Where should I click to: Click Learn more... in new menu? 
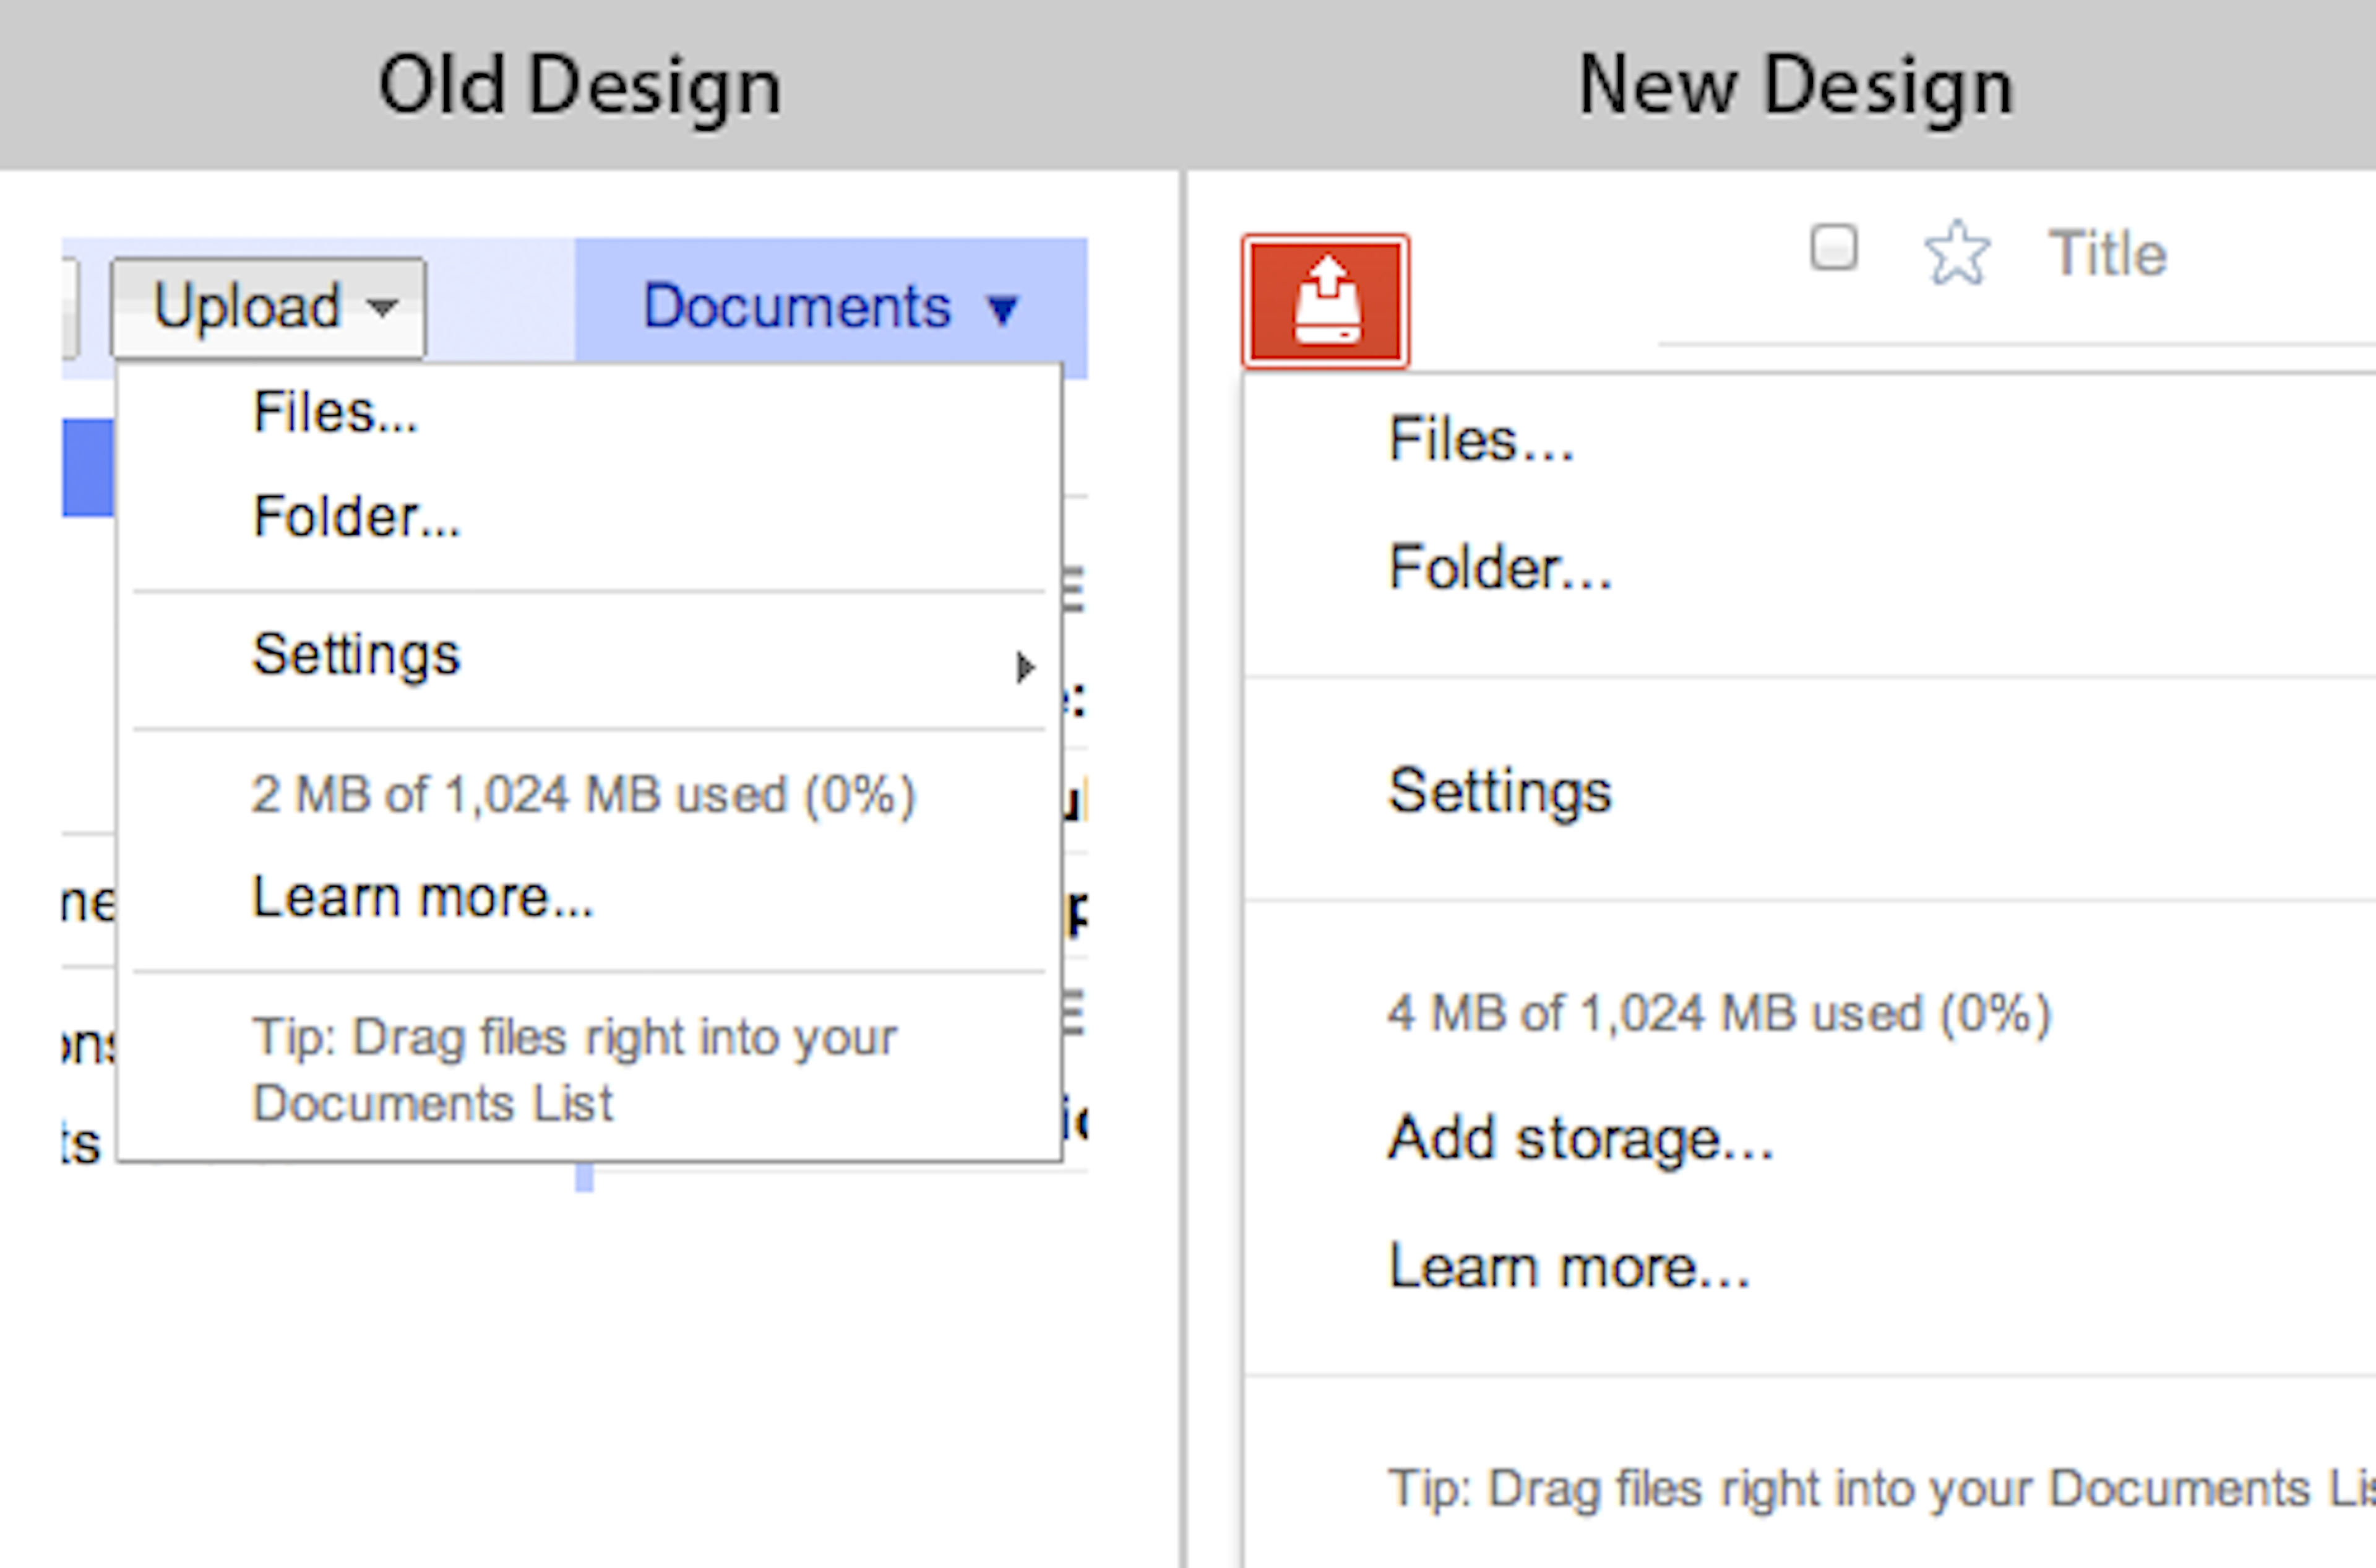coord(1568,1267)
